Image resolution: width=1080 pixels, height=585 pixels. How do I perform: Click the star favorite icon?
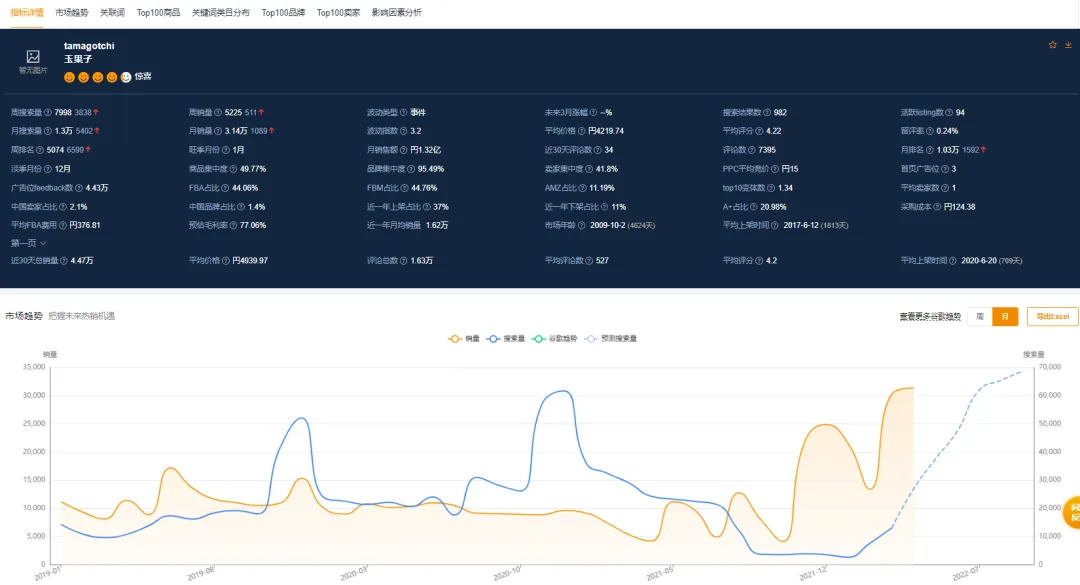pos(1052,45)
